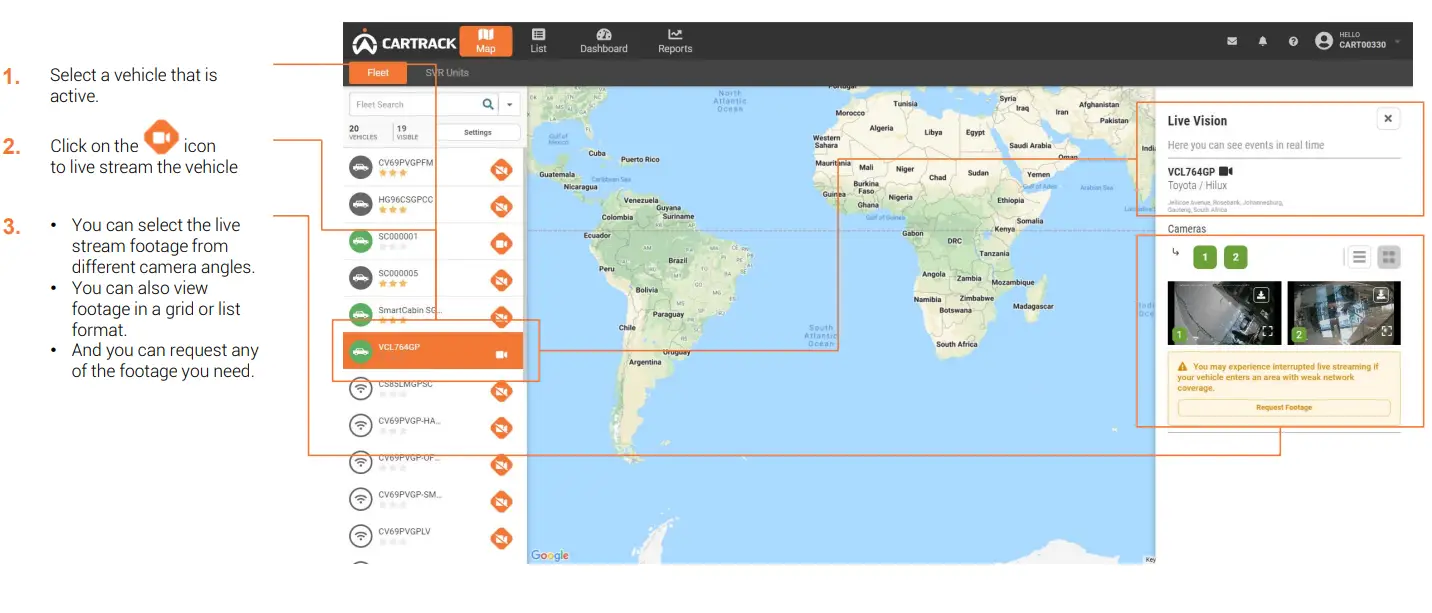
Task: Click Brazil label on the map
Action: pyautogui.click(x=677, y=260)
